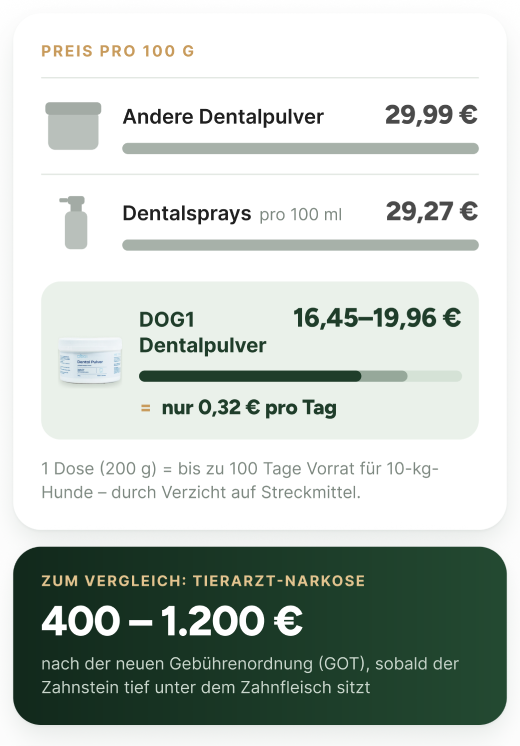Click the orange equals sign icon

point(146,408)
